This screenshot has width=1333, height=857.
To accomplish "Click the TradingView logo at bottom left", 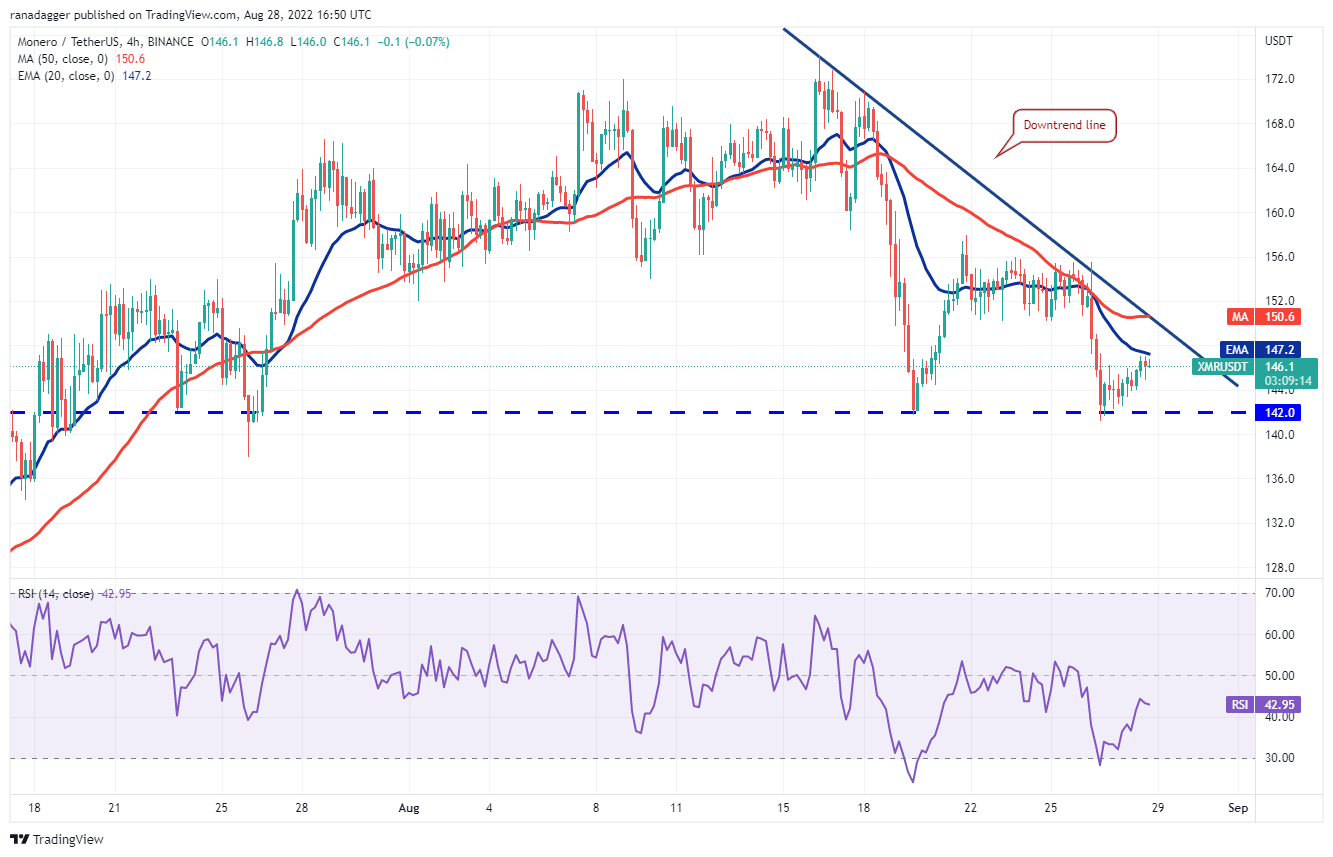I will click(x=57, y=839).
